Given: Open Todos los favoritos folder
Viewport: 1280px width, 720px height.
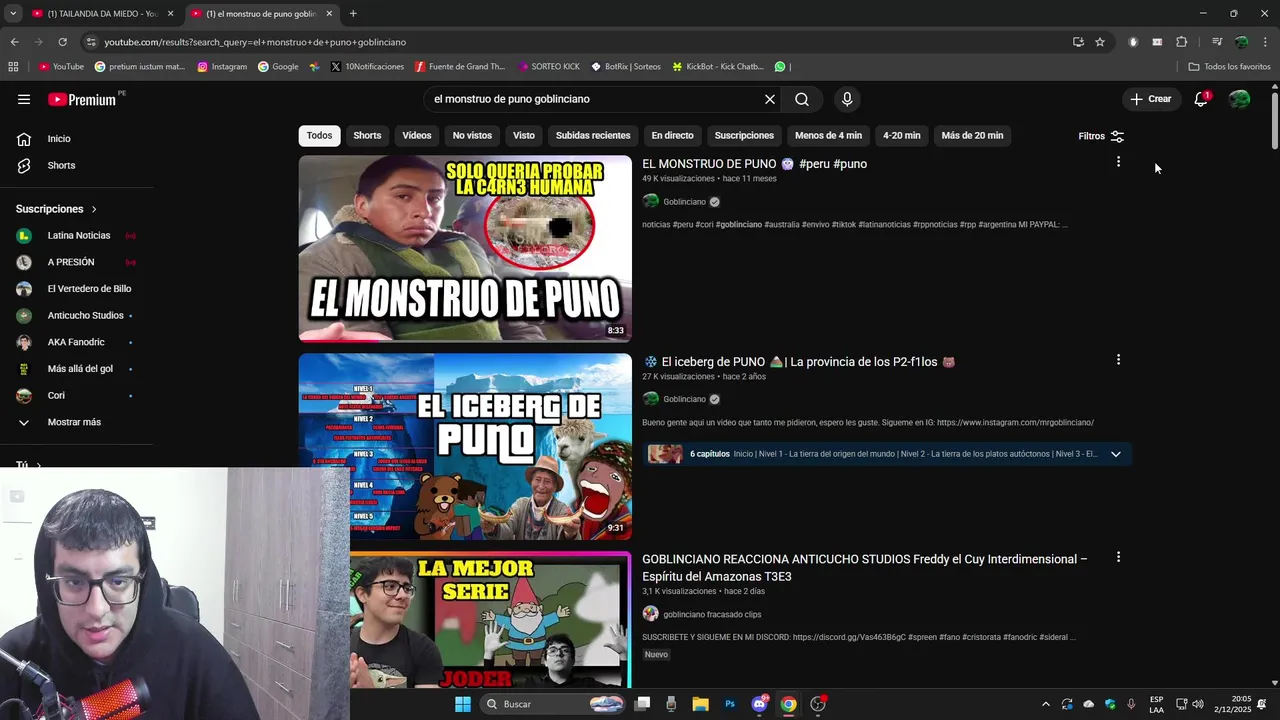Looking at the screenshot, I should tap(1229, 67).
